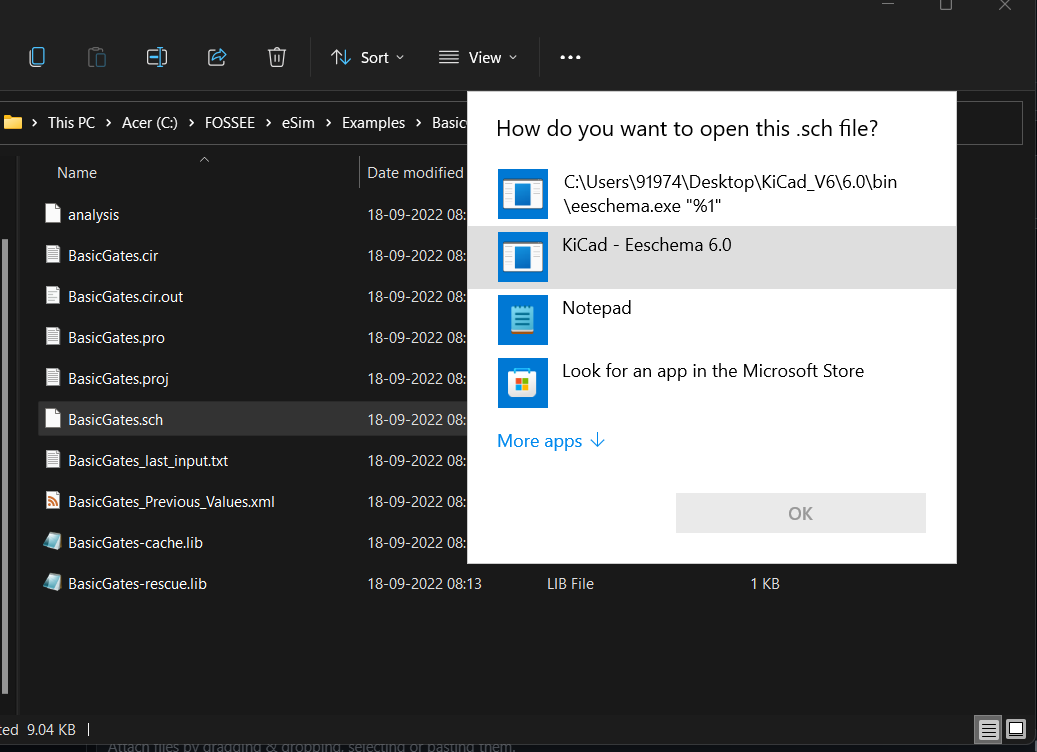Open the View dropdown menu
1037x752 pixels.
(x=477, y=58)
